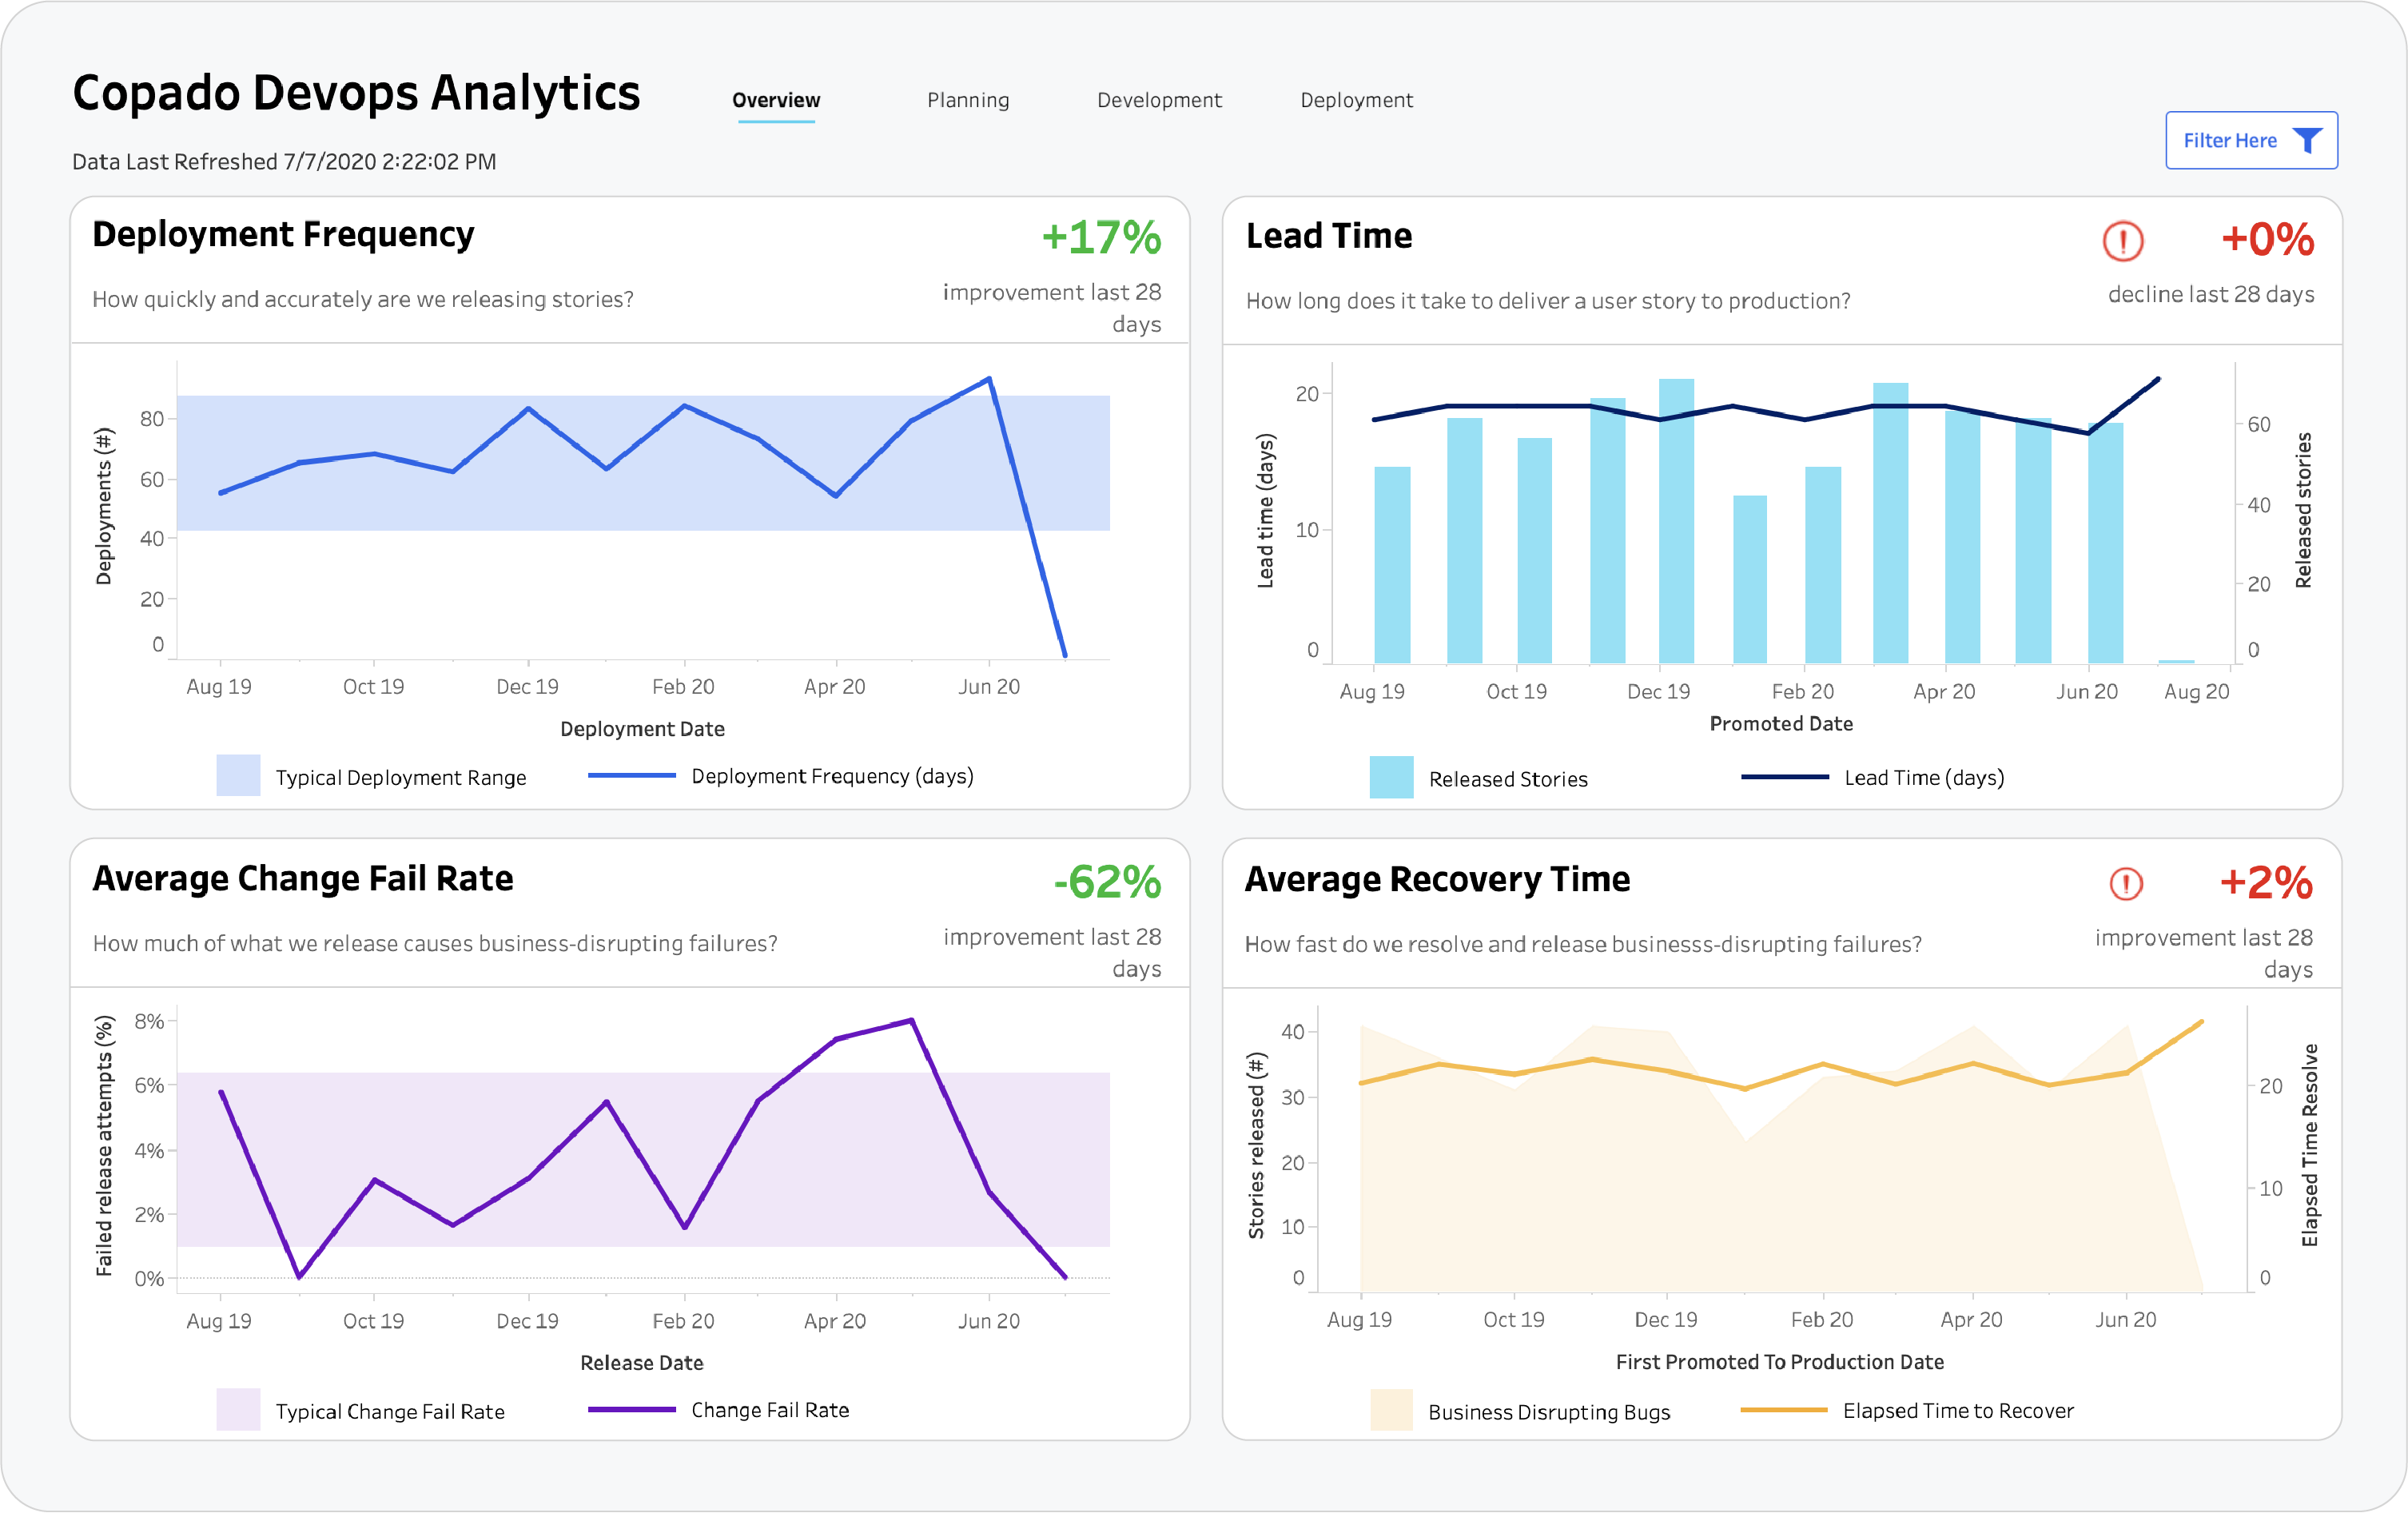Click the Lead Time red alert icon
This screenshot has width=2408, height=1513.
[2123, 241]
